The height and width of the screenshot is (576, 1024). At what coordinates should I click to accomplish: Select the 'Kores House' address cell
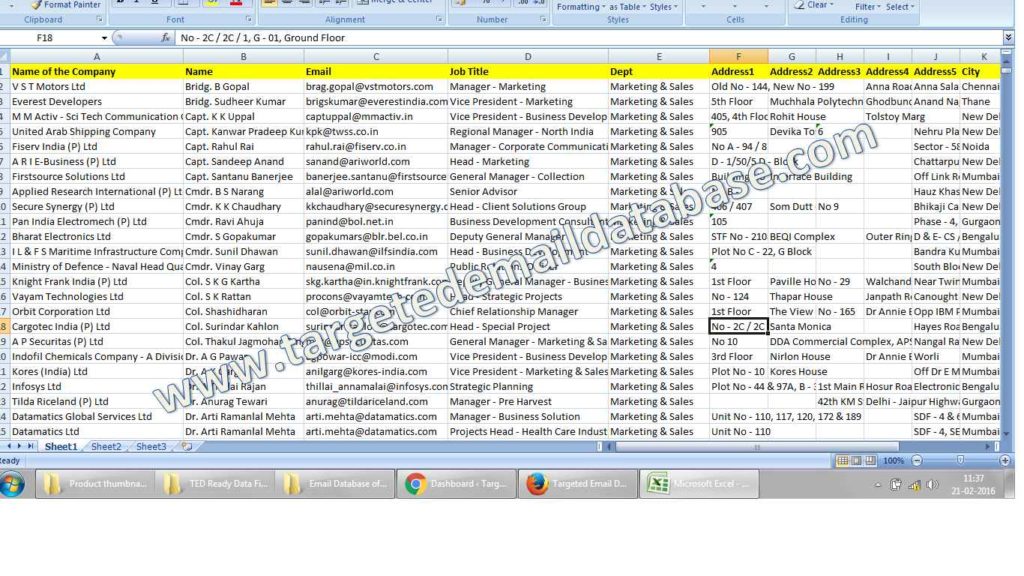click(792, 372)
